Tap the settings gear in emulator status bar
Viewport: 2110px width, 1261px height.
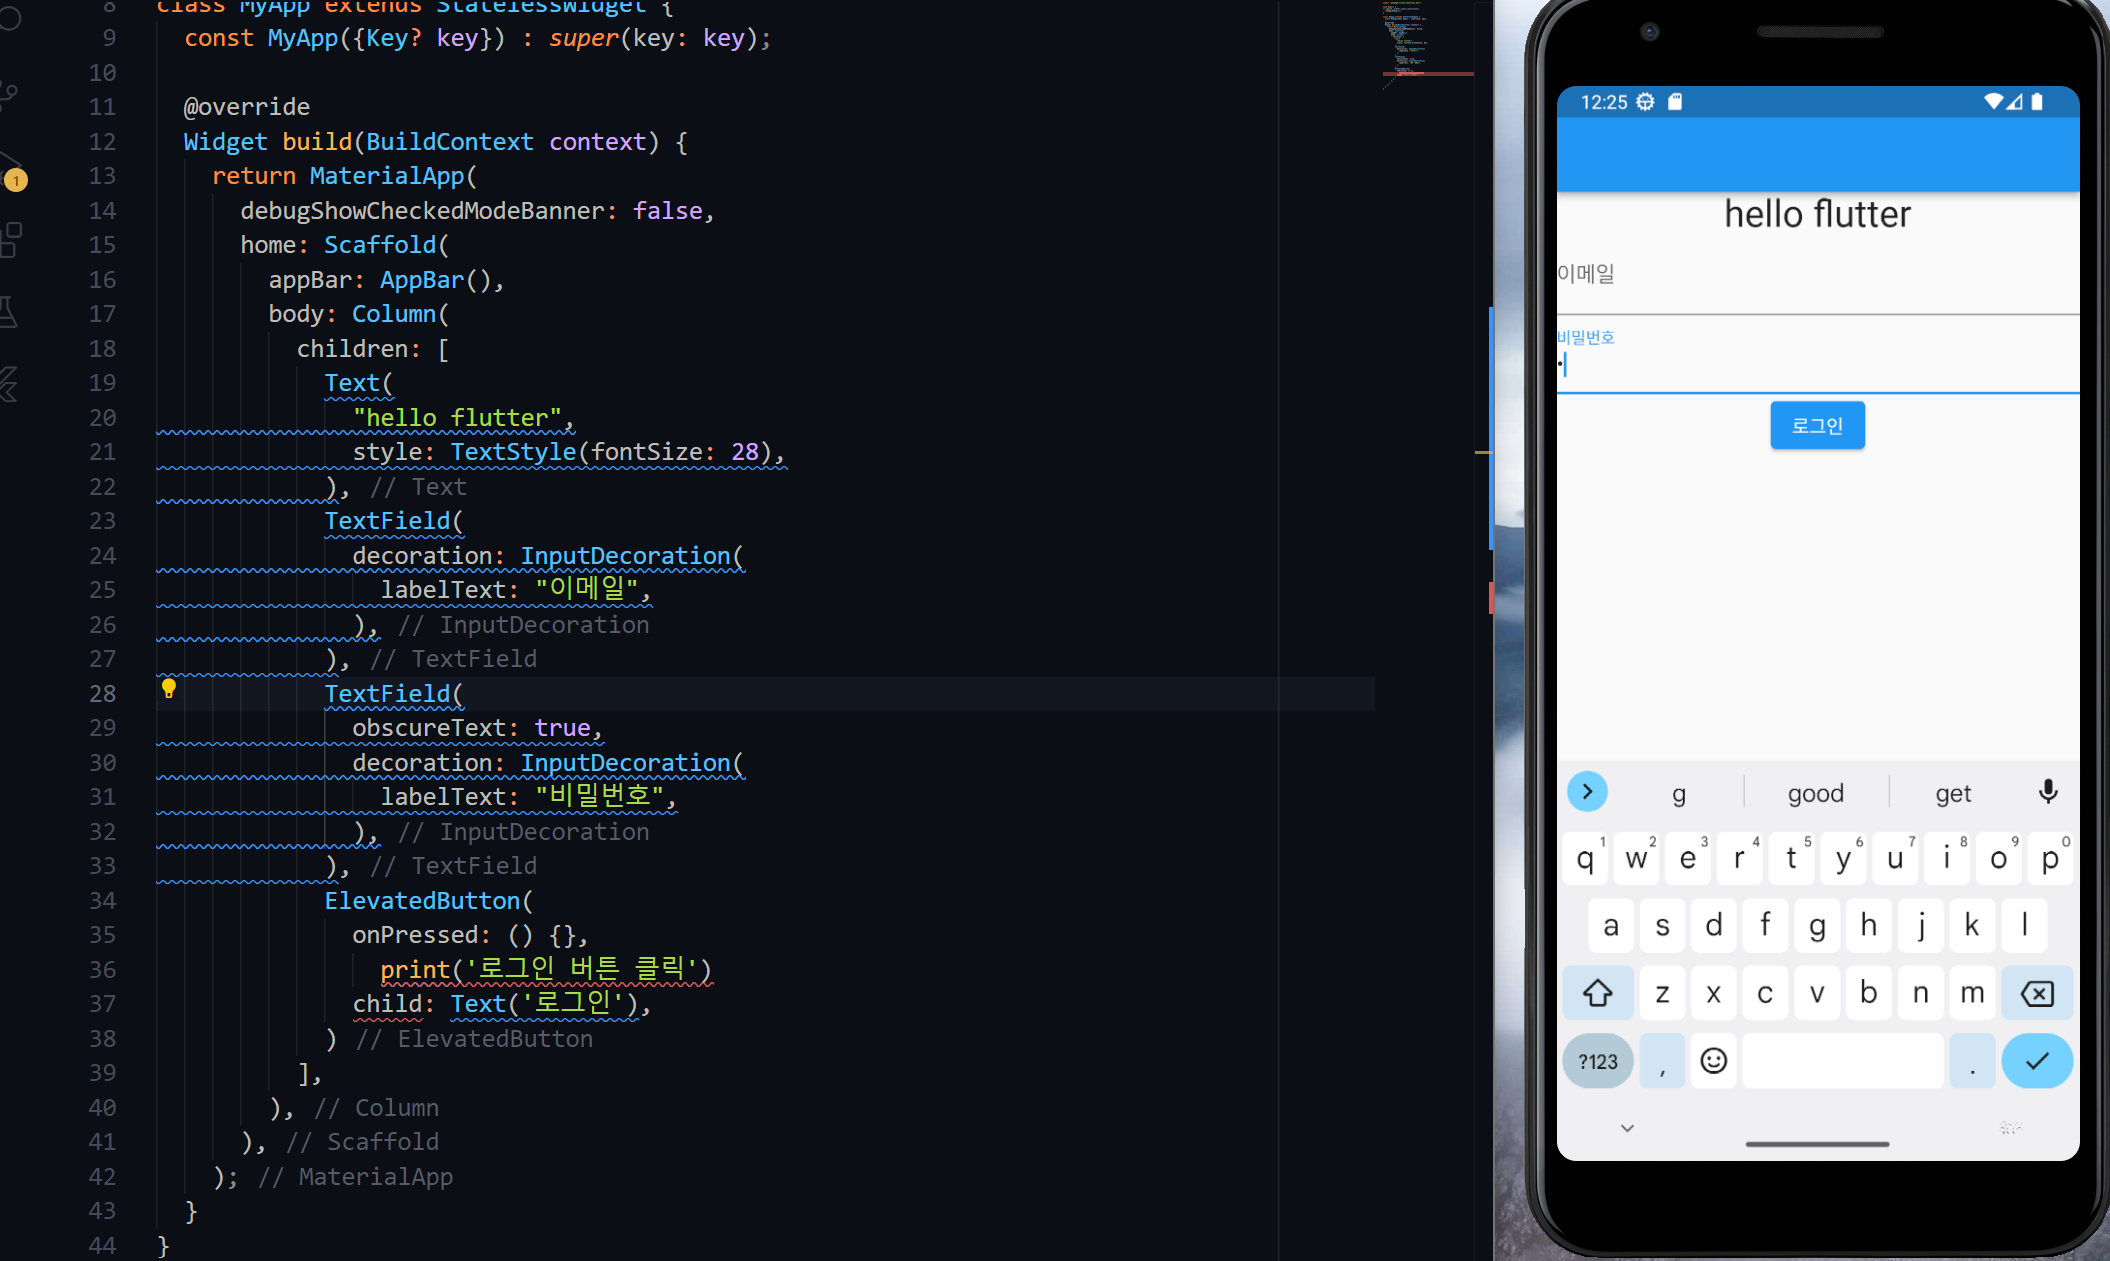pyautogui.click(x=1645, y=102)
